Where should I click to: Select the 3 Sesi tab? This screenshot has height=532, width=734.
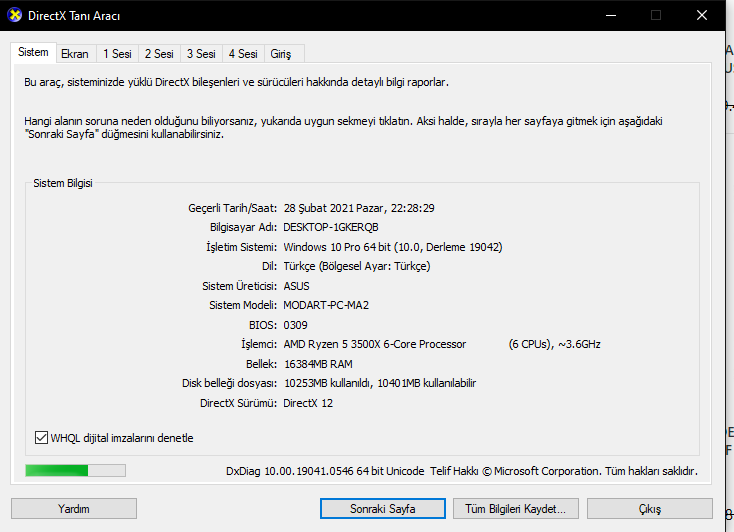coord(201,54)
